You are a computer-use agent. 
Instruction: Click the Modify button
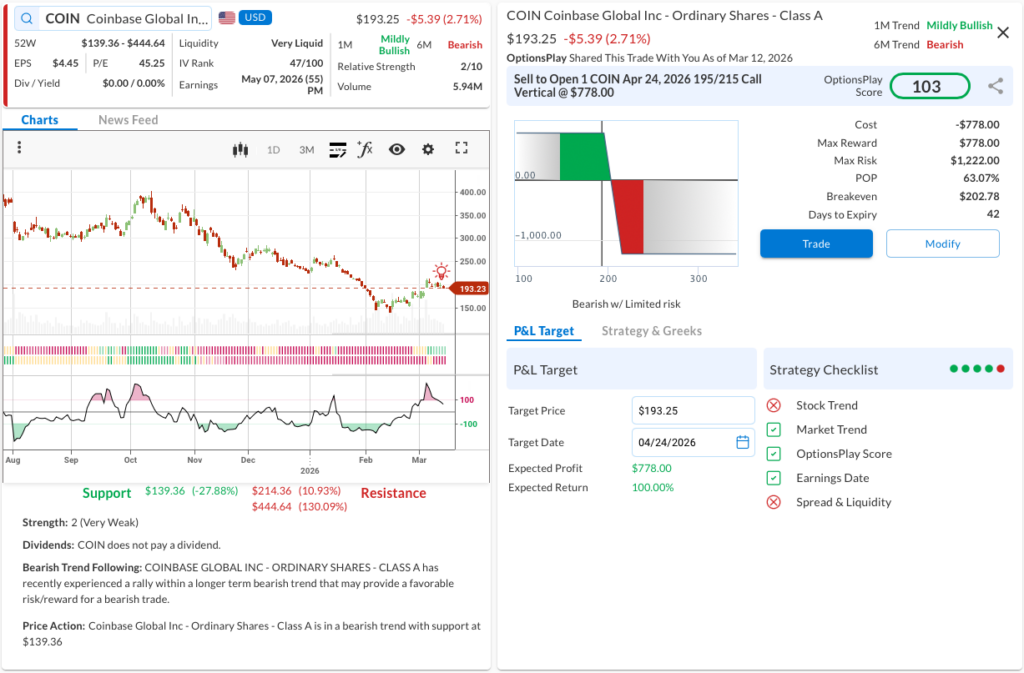(x=942, y=244)
